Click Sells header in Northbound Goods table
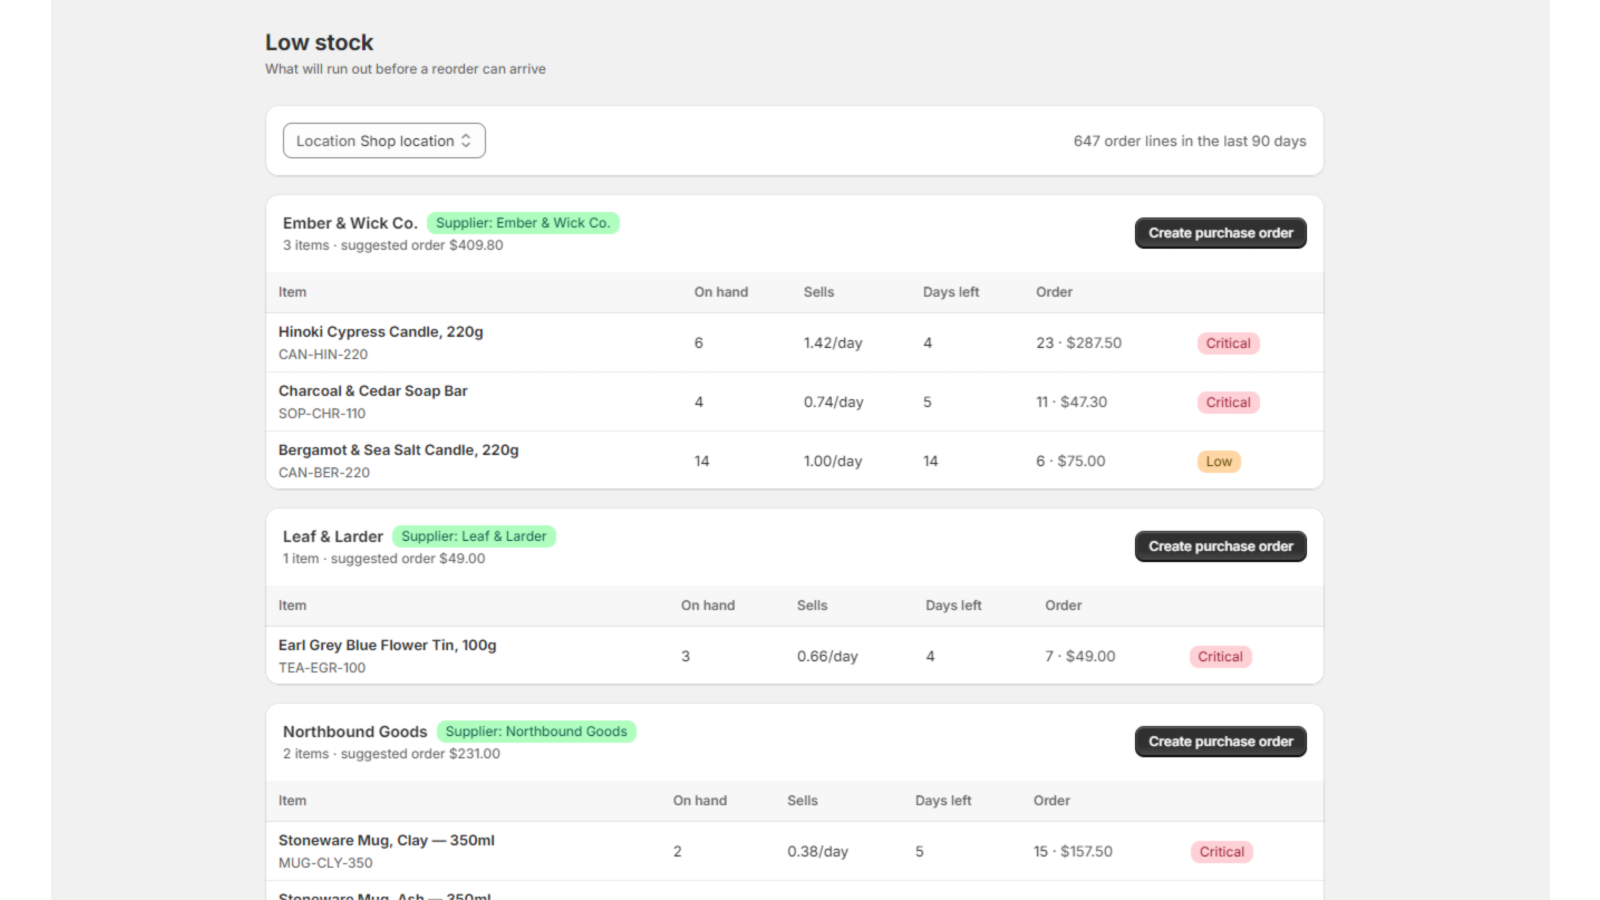This screenshot has height=900, width=1600. (802, 800)
